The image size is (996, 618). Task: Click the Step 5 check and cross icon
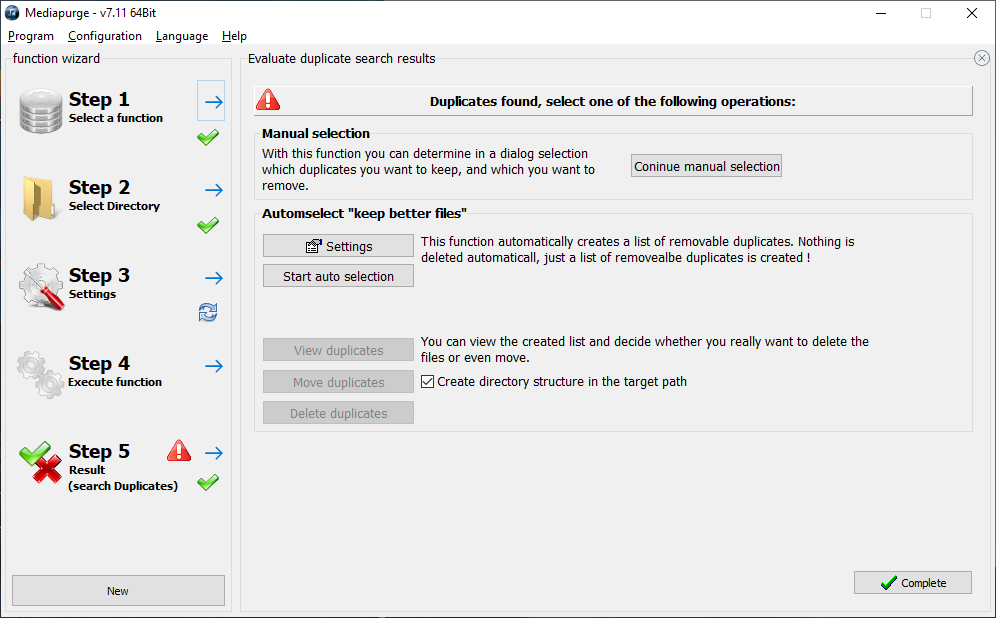41,462
